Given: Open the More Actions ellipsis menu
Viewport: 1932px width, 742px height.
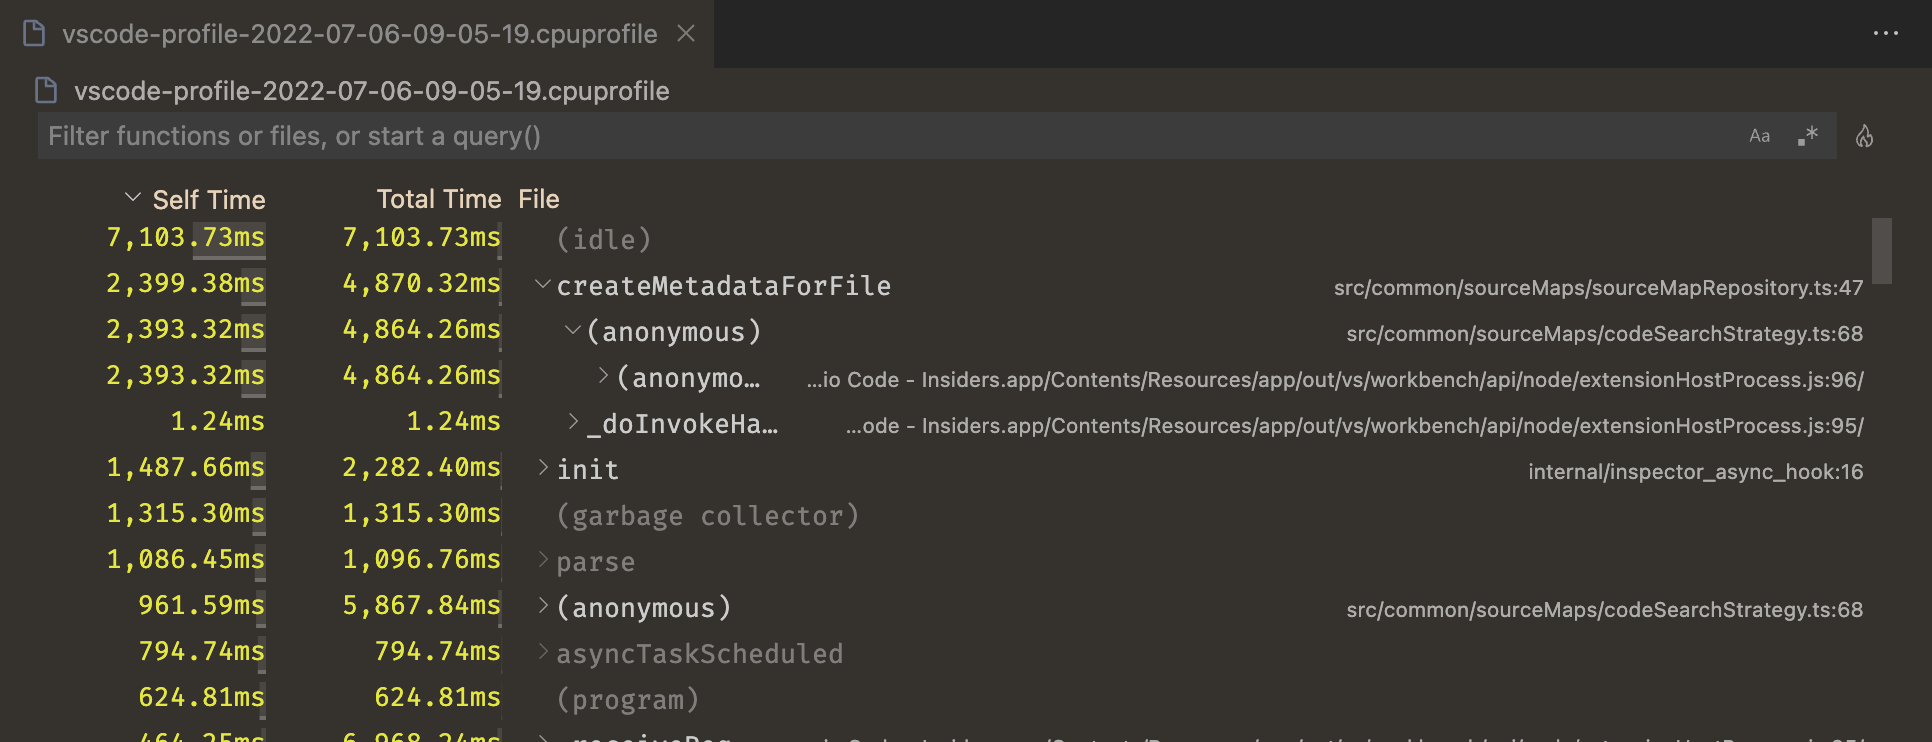Looking at the screenshot, I should (x=1885, y=33).
